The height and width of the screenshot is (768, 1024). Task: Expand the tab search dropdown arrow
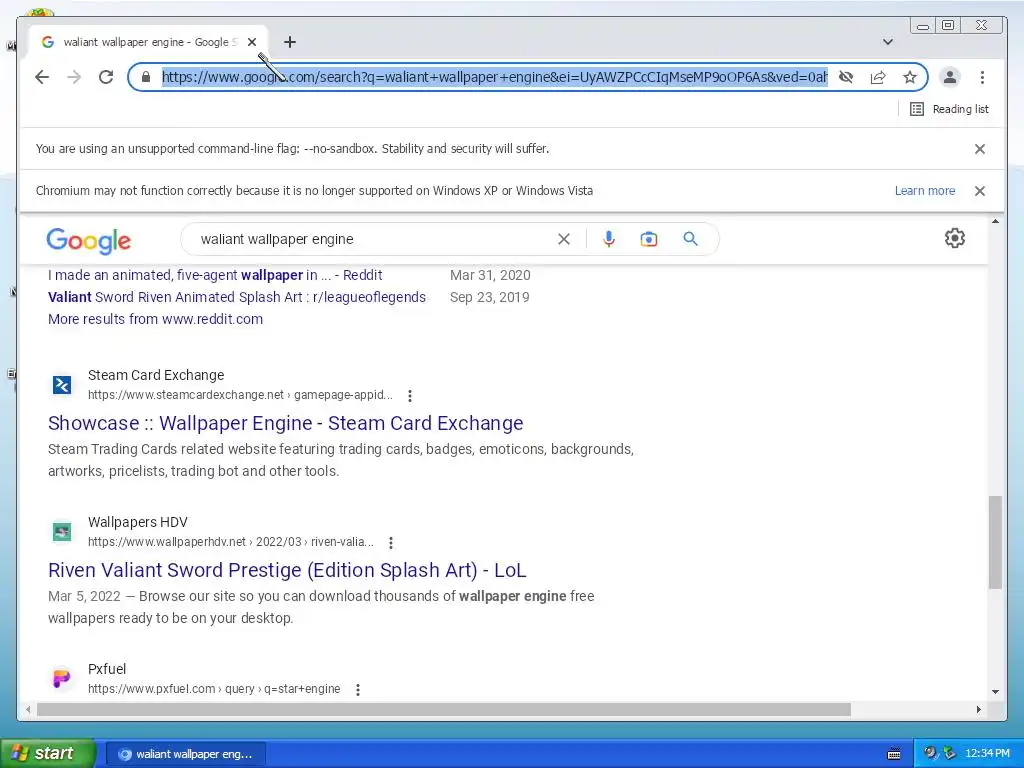(888, 42)
